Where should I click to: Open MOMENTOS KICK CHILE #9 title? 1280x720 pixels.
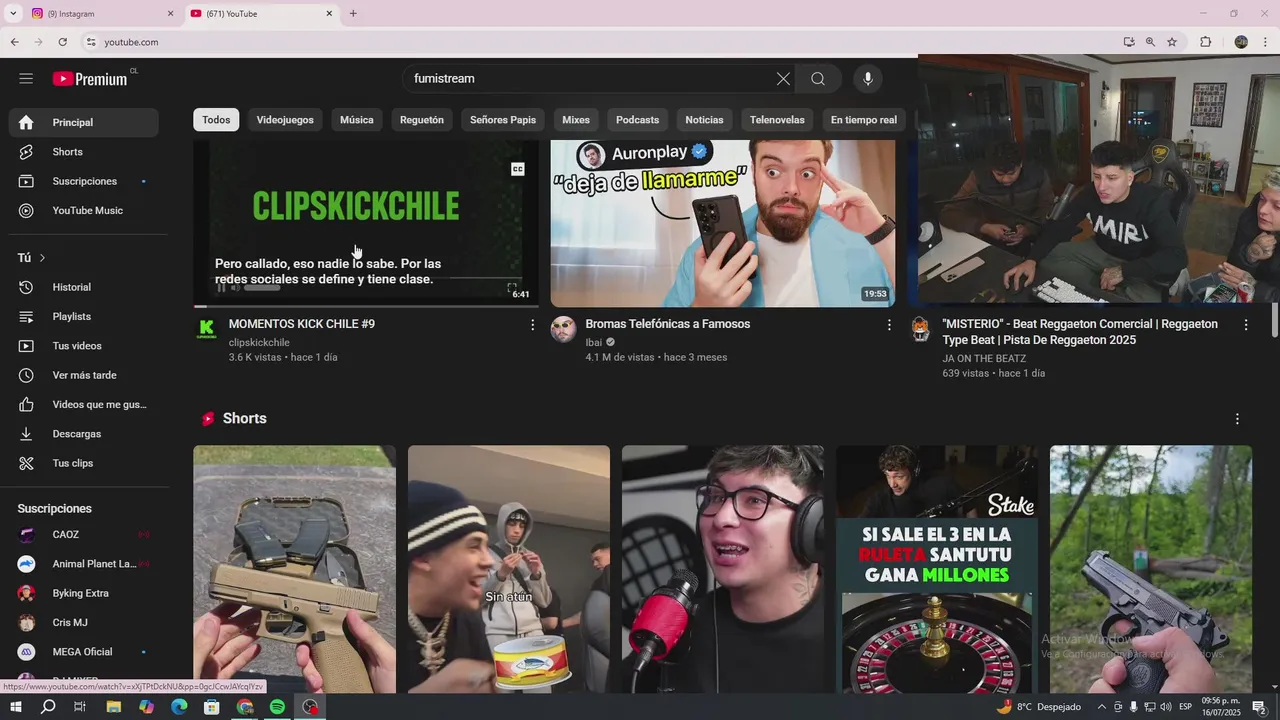click(302, 324)
